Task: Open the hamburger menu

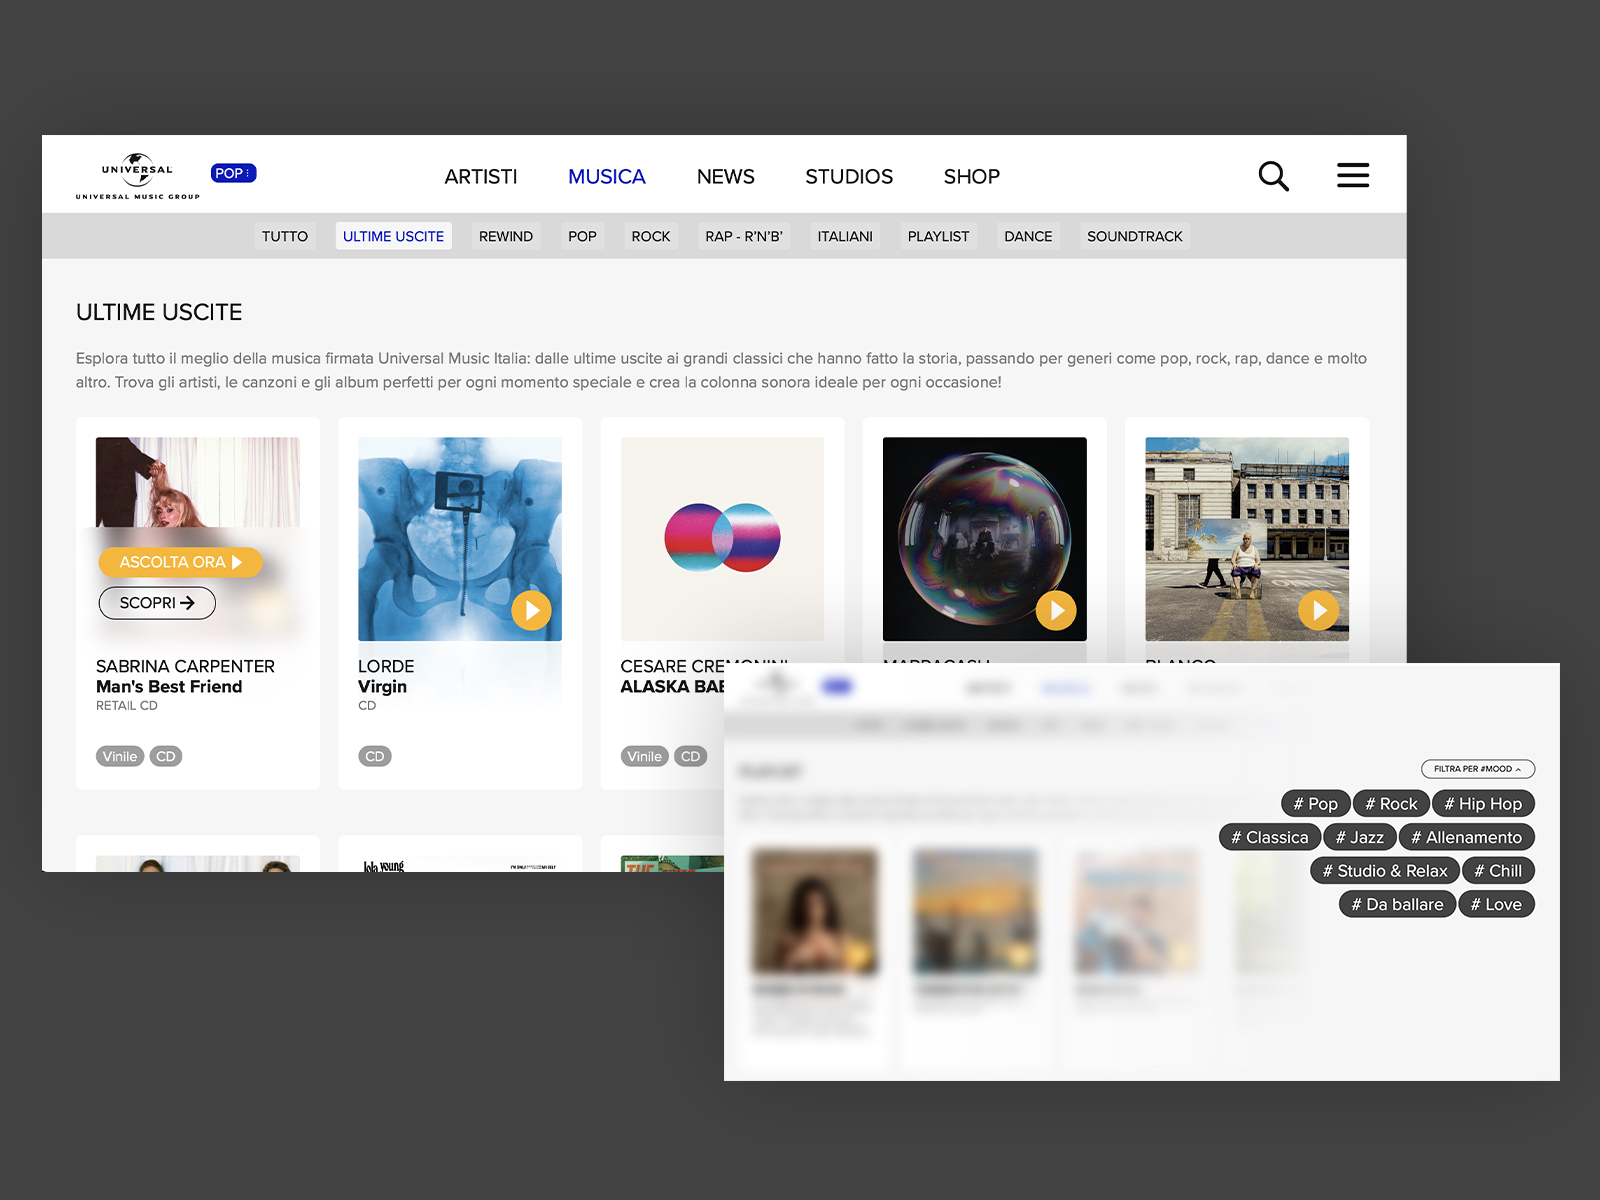Action: 1353,175
